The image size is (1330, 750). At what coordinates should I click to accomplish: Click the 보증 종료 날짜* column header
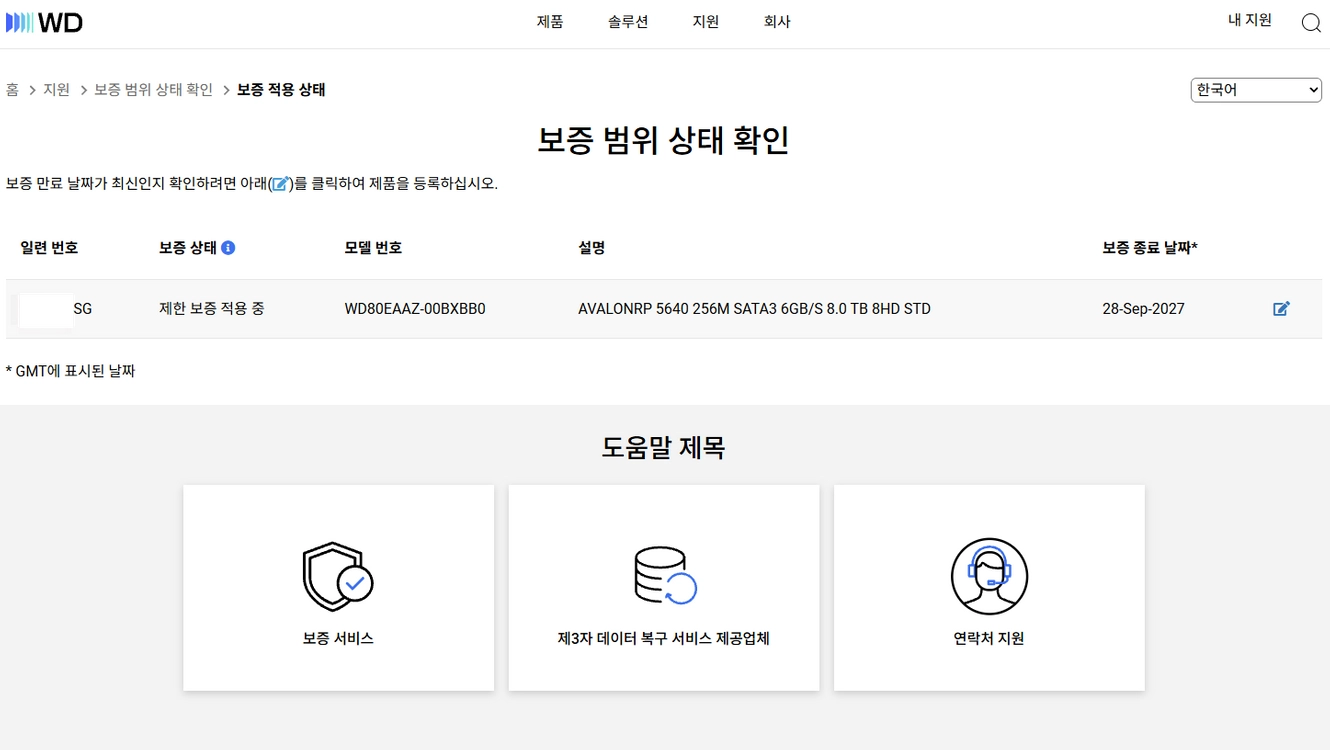[1150, 248]
